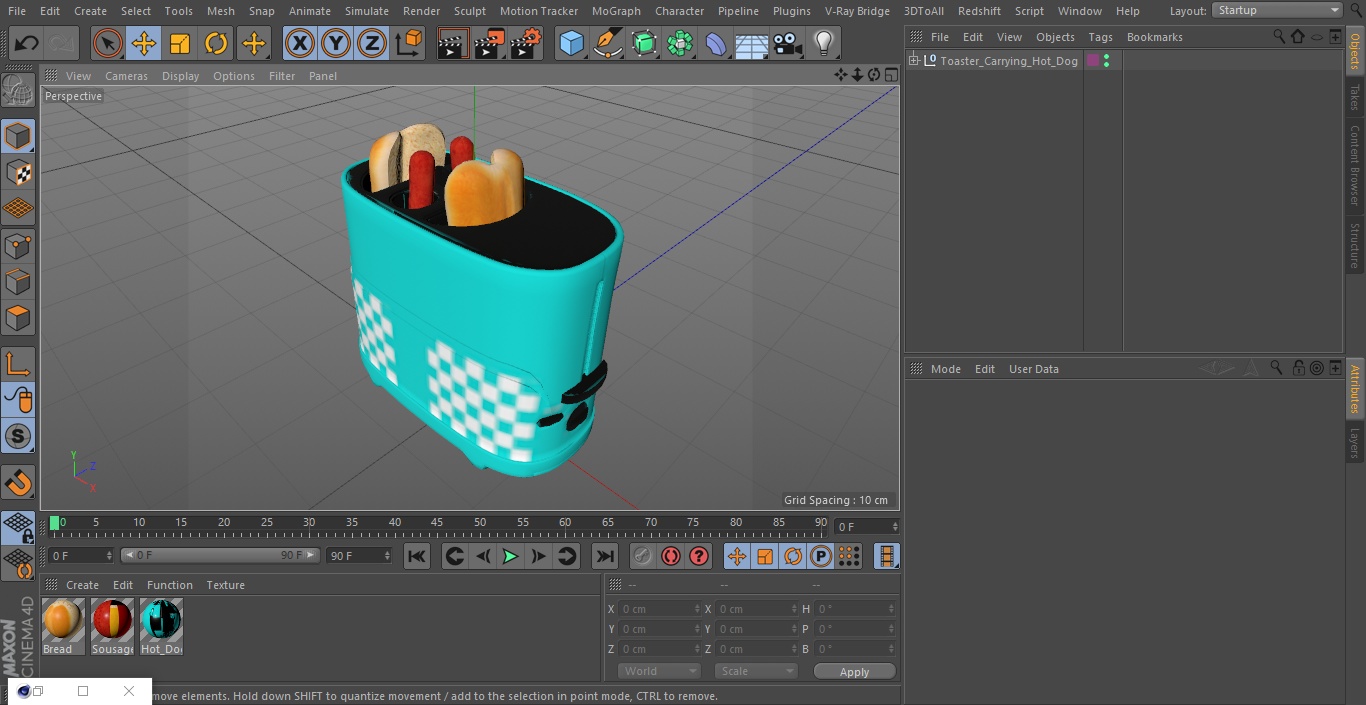
Task: Jump to the animation start
Action: click(x=417, y=556)
